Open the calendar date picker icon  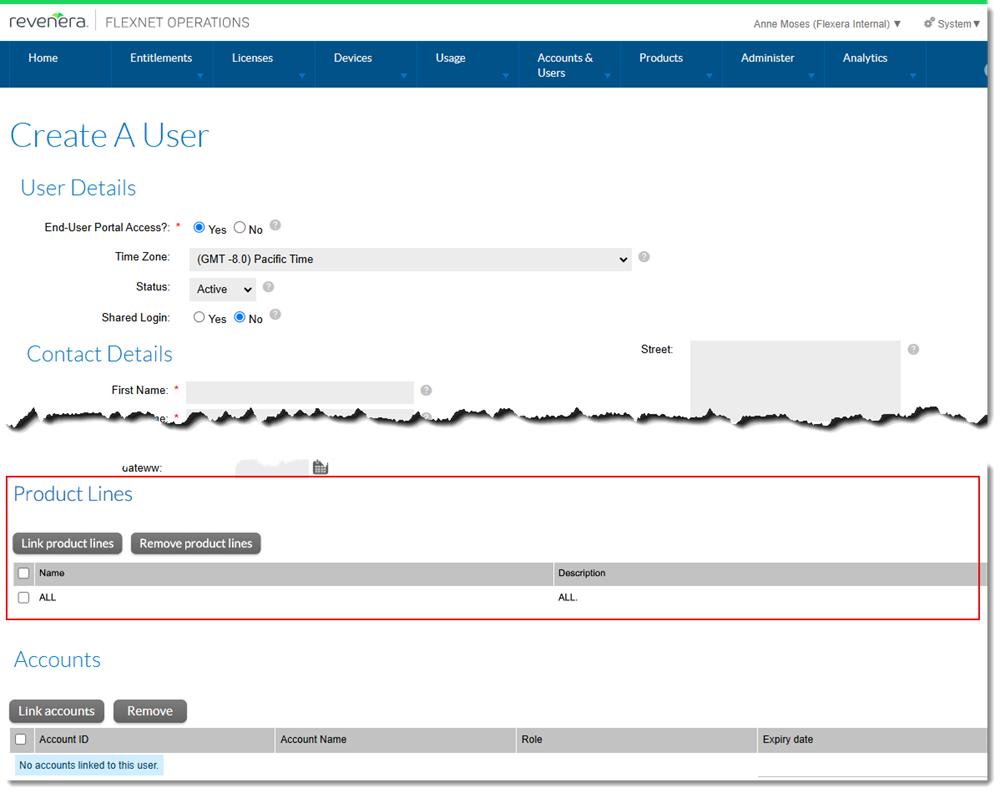[320, 467]
